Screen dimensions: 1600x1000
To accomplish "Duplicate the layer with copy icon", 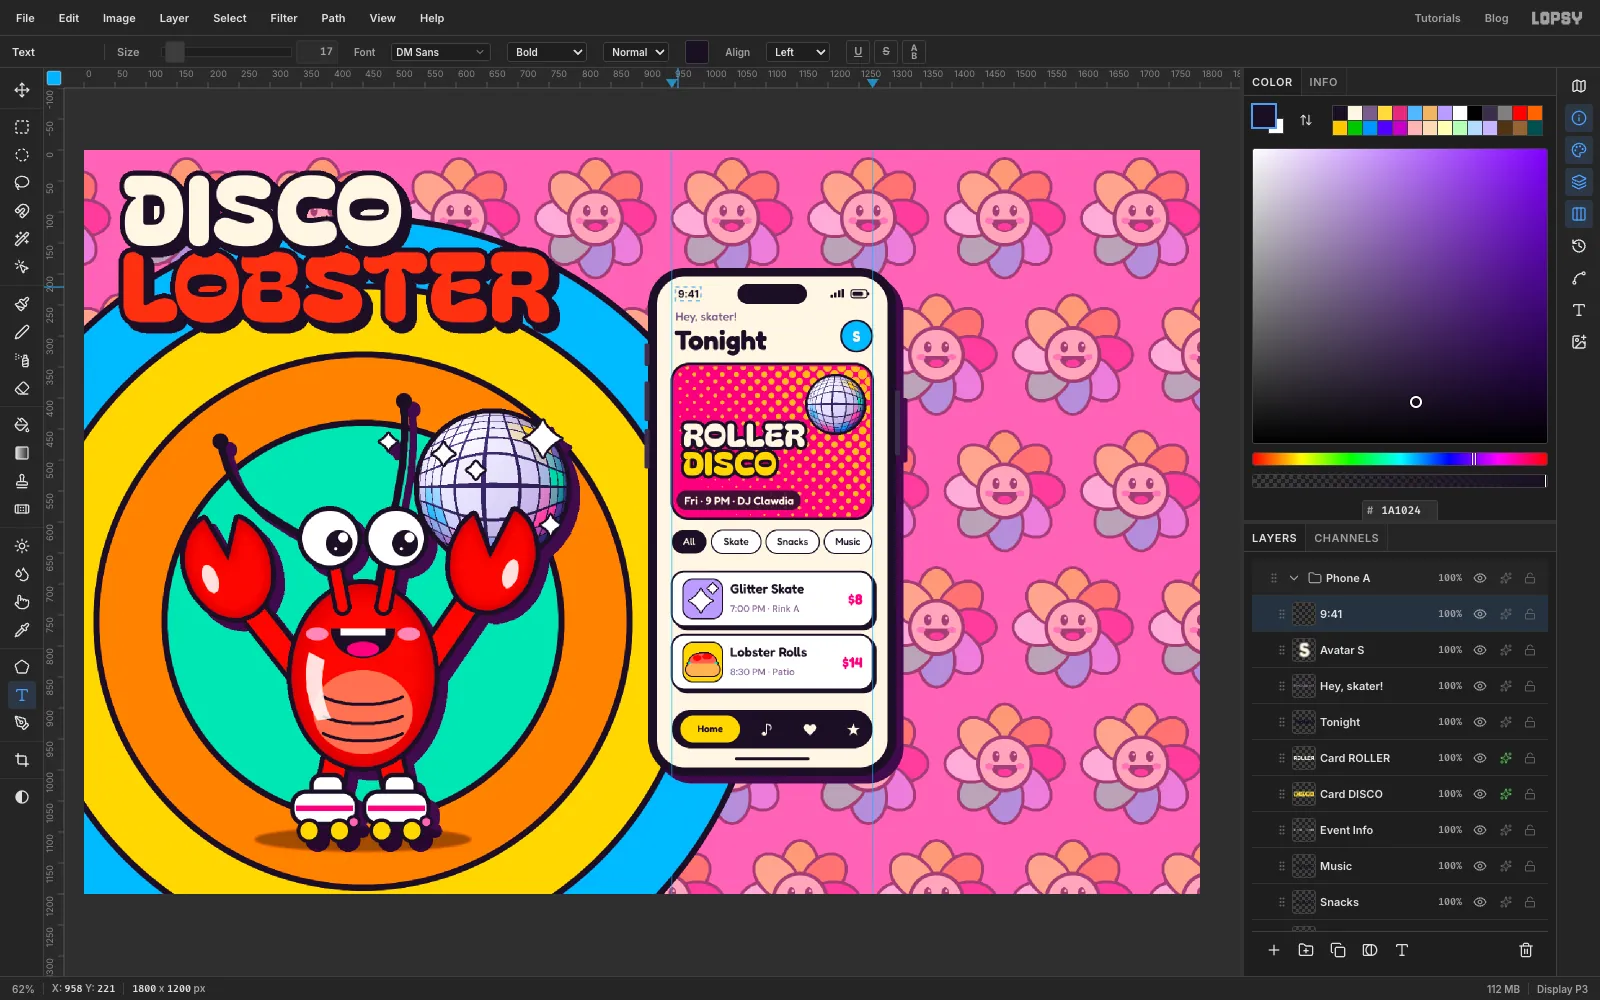I will click(x=1338, y=950).
